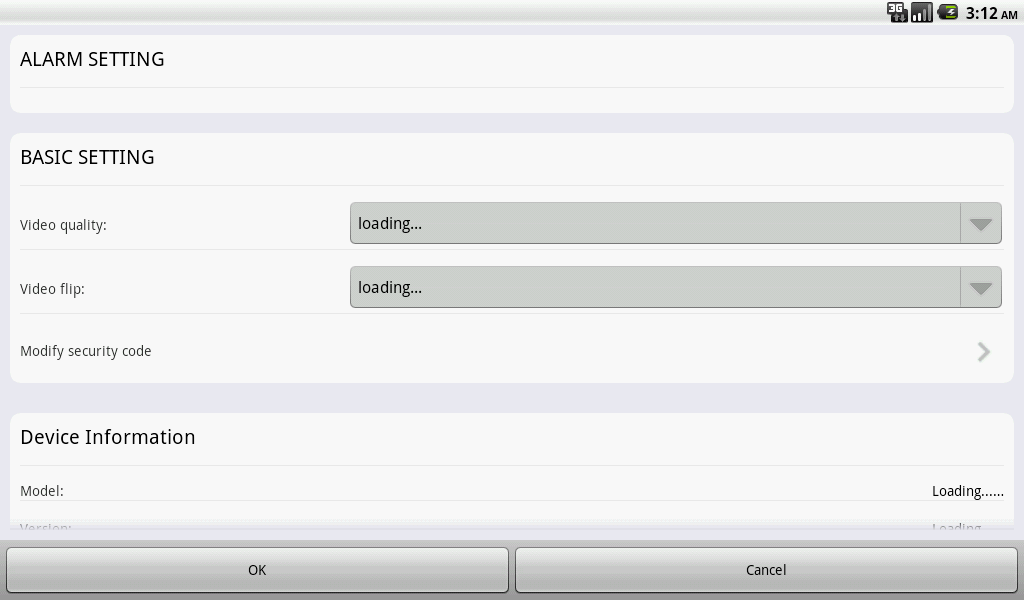Tap the Model row Loading text
The height and width of the screenshot is (600, 1024).
pos(968,491)
